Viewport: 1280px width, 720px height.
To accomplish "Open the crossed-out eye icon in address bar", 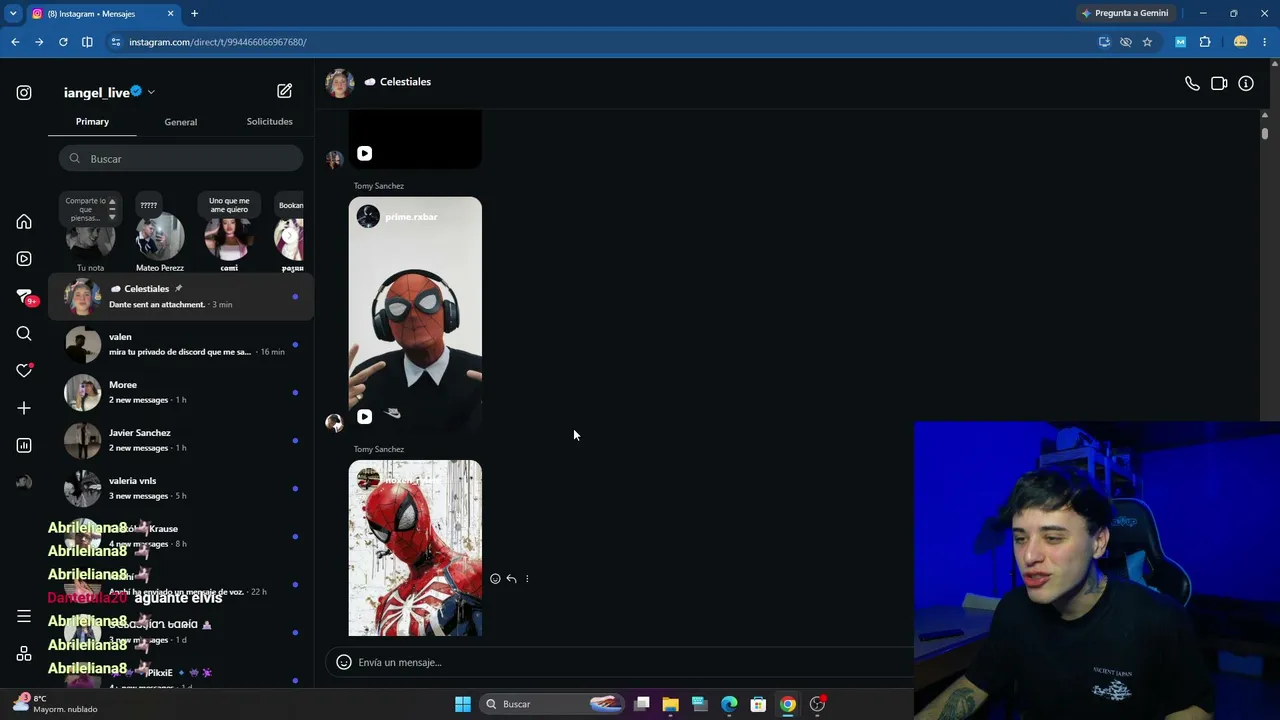I will pyautogui.click(x=1126, y=42).
